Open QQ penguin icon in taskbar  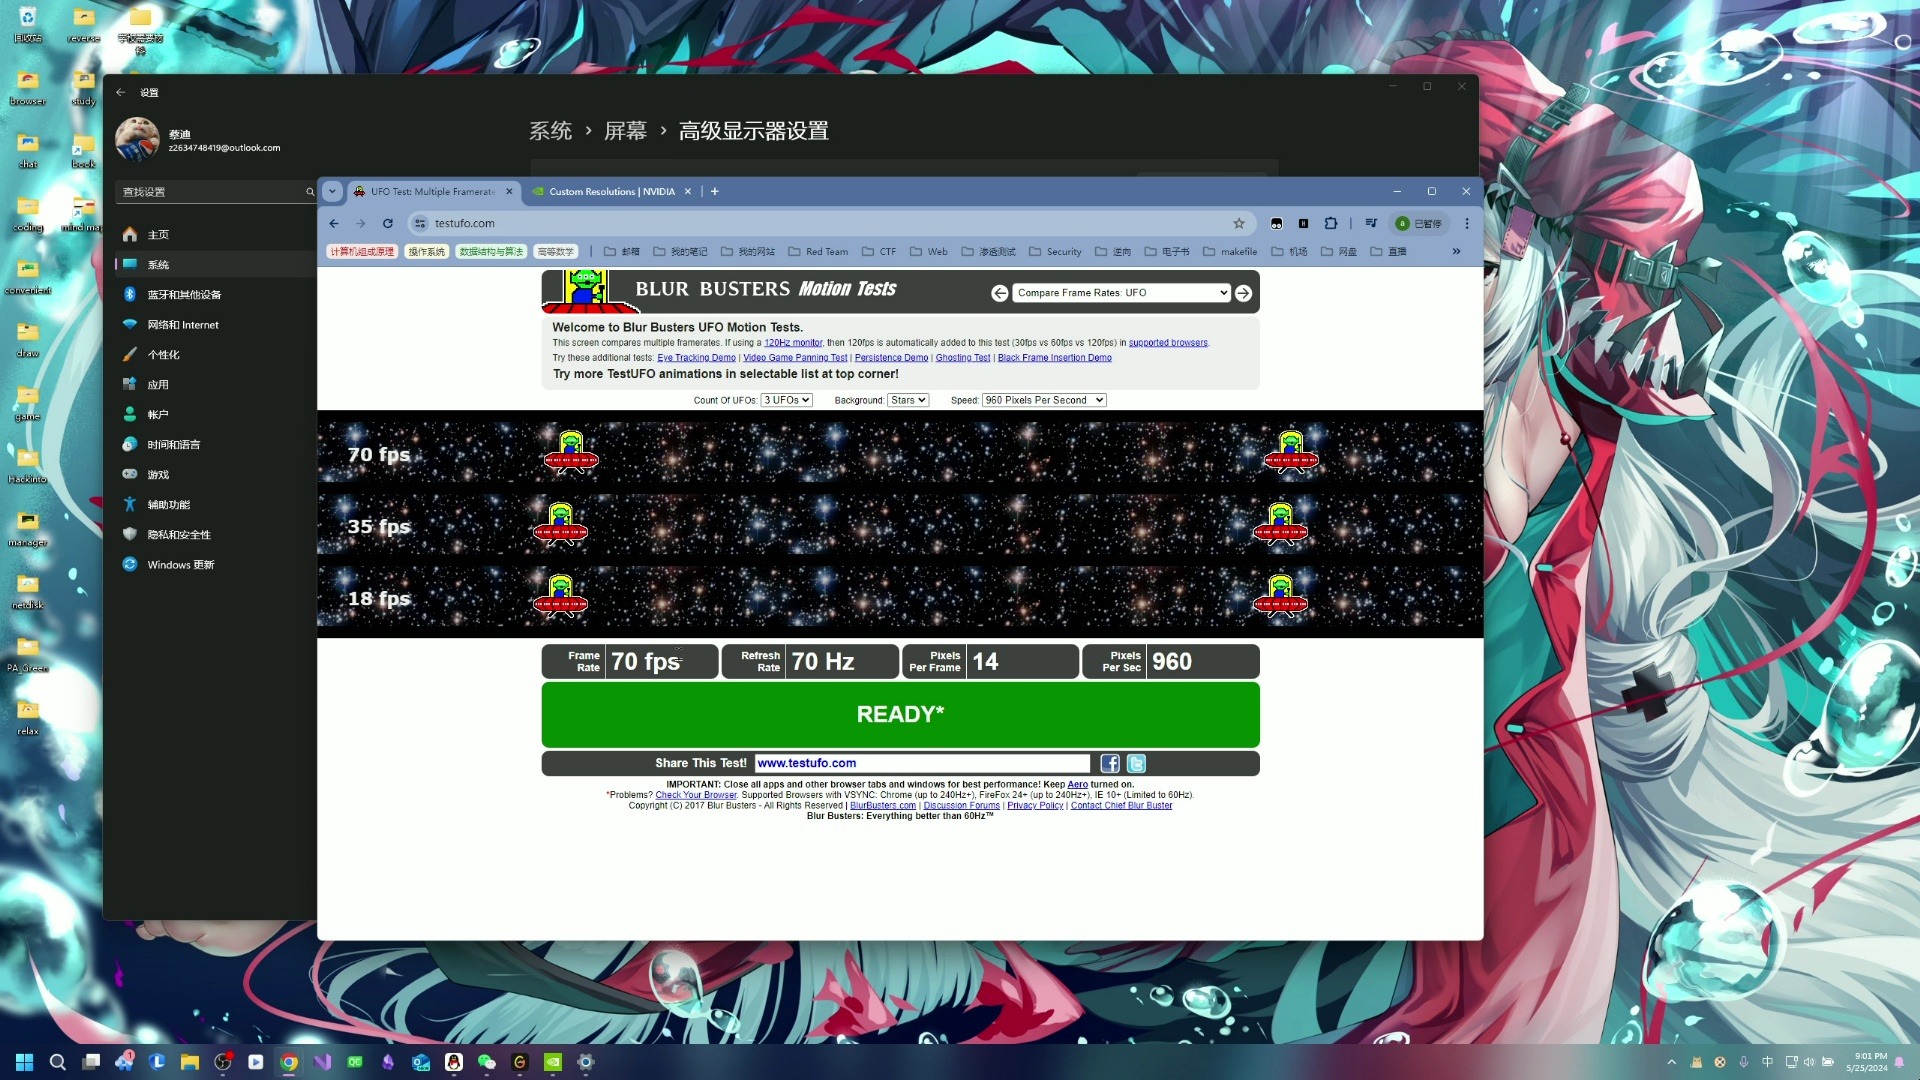[454, 1062]
